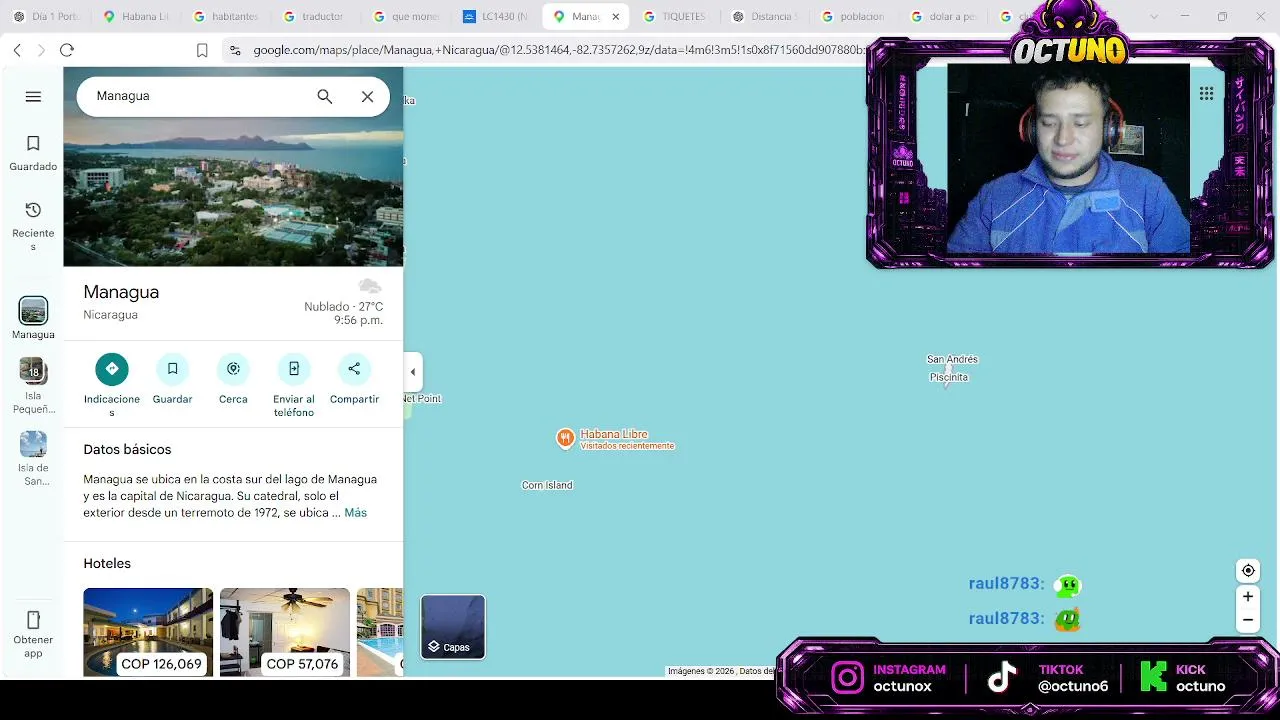The image size is (1280, 720).
Task: Open the Recientes history panel
Action: click(x=33, y=226)
